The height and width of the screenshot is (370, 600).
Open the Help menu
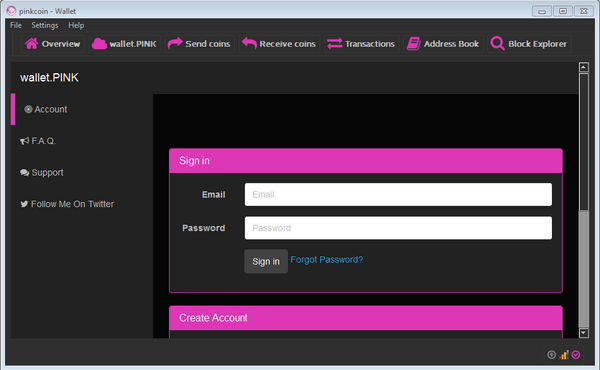[x=76, y=25]
